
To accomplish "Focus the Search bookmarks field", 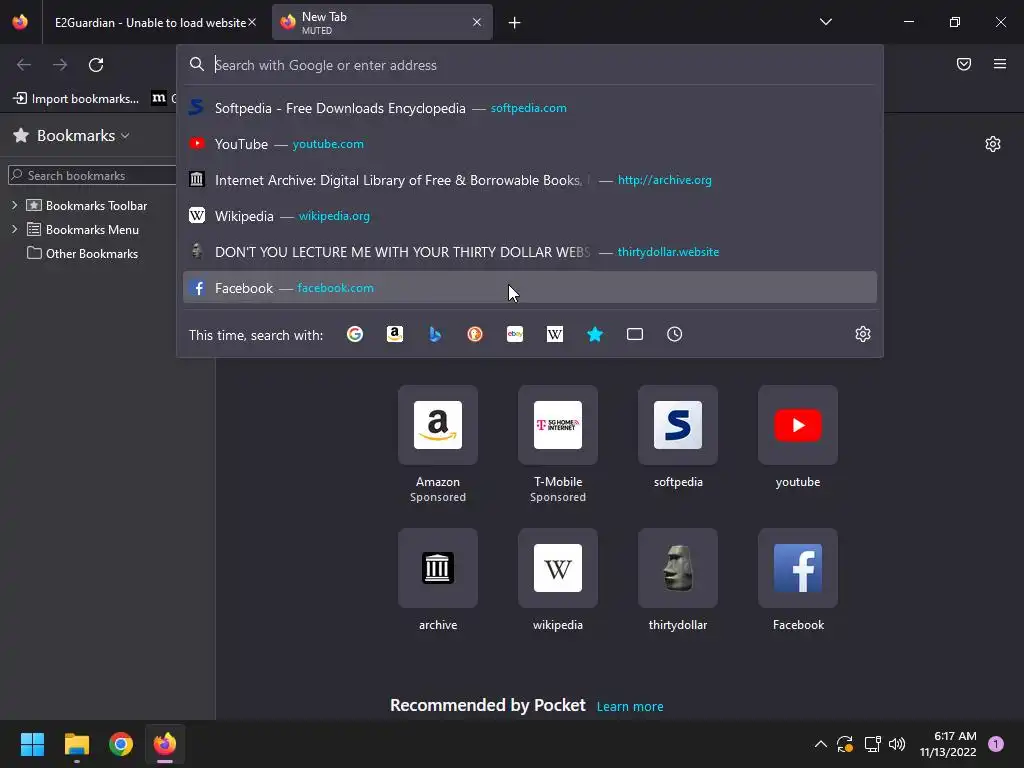I will pos(93,175).
